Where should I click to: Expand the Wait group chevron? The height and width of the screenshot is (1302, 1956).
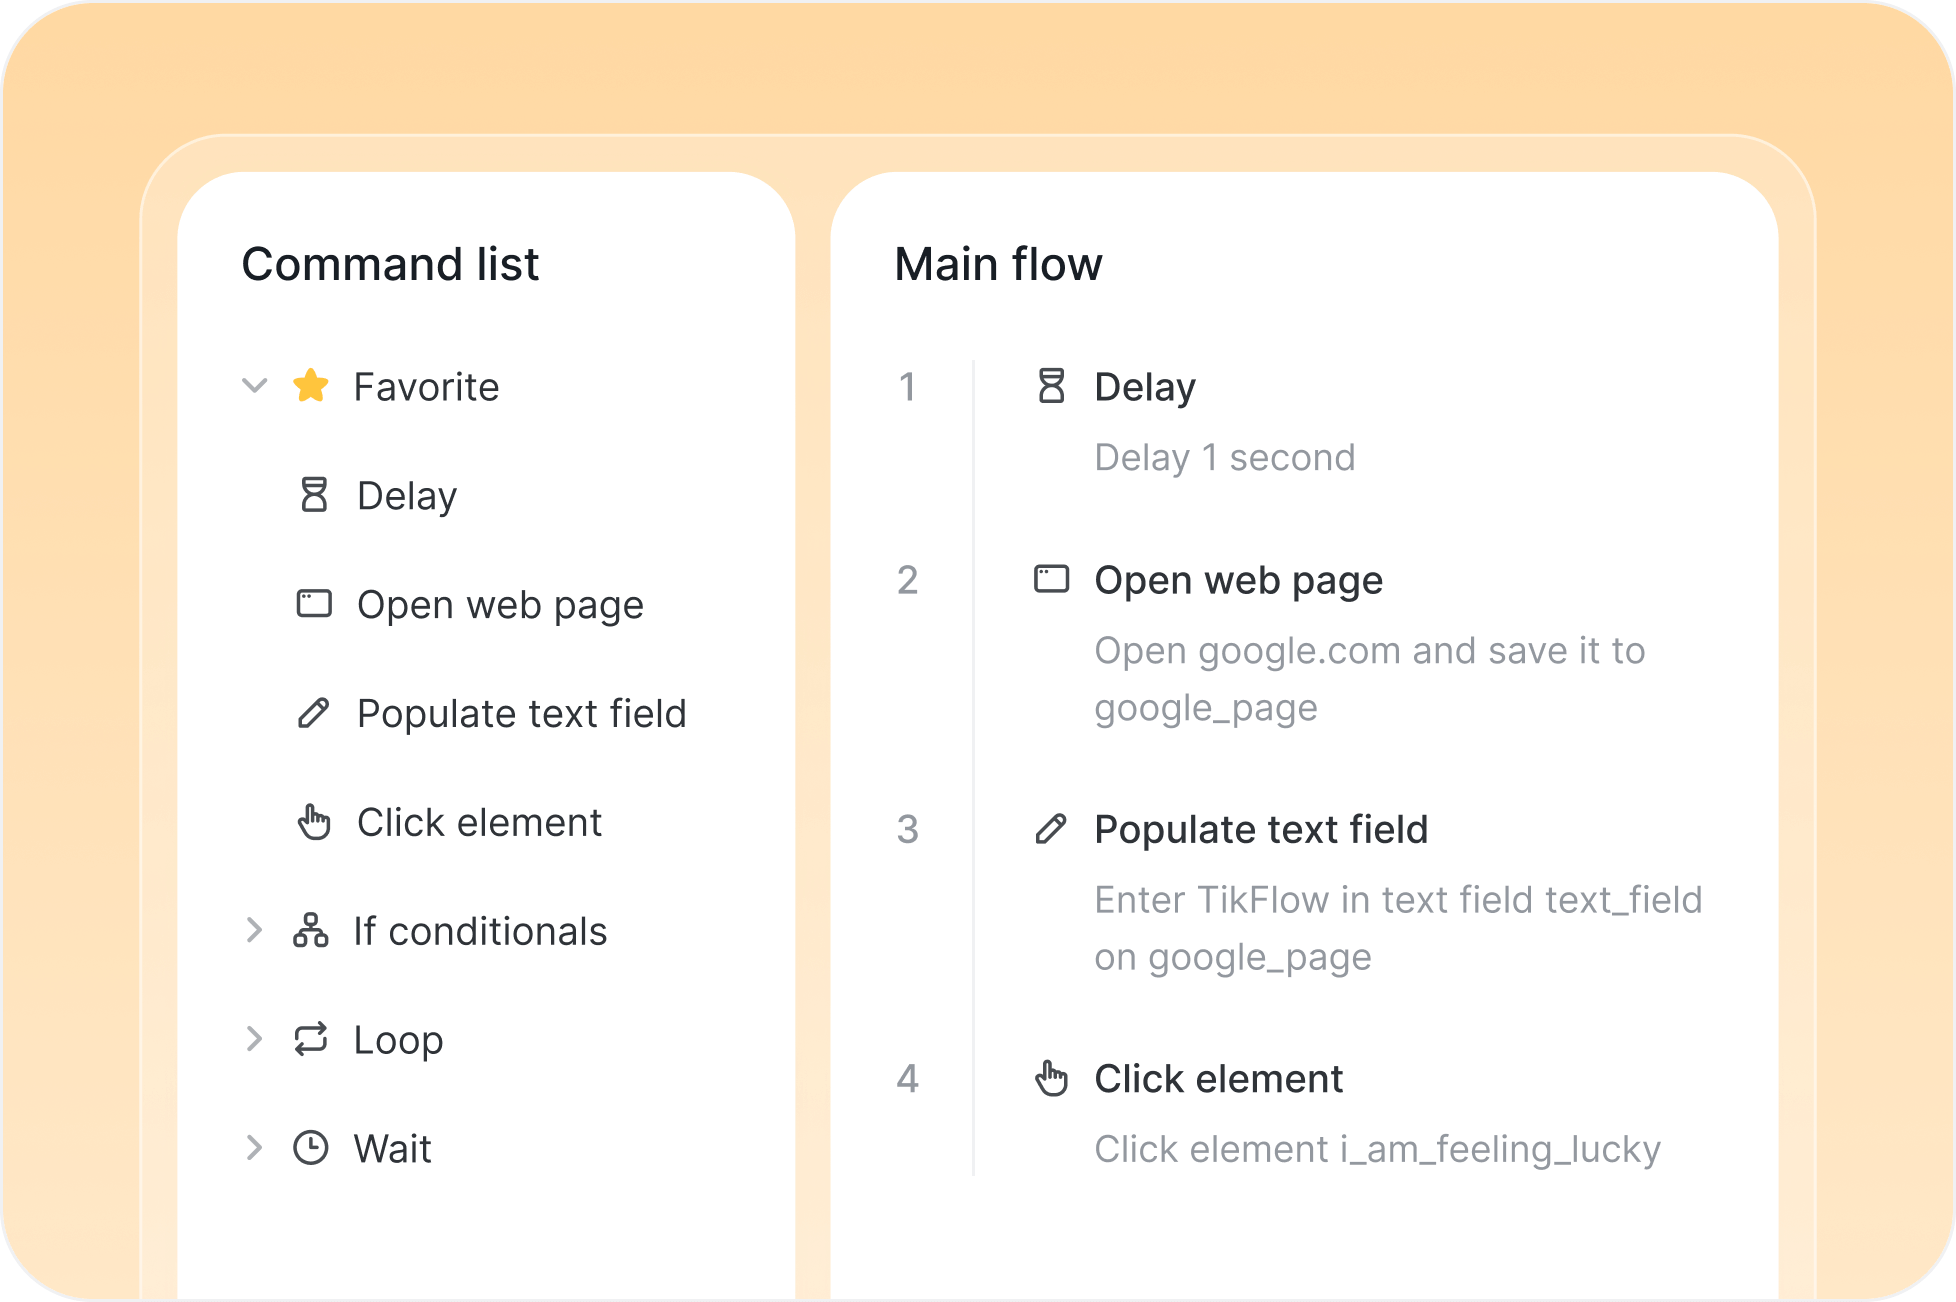[255, 1148]
